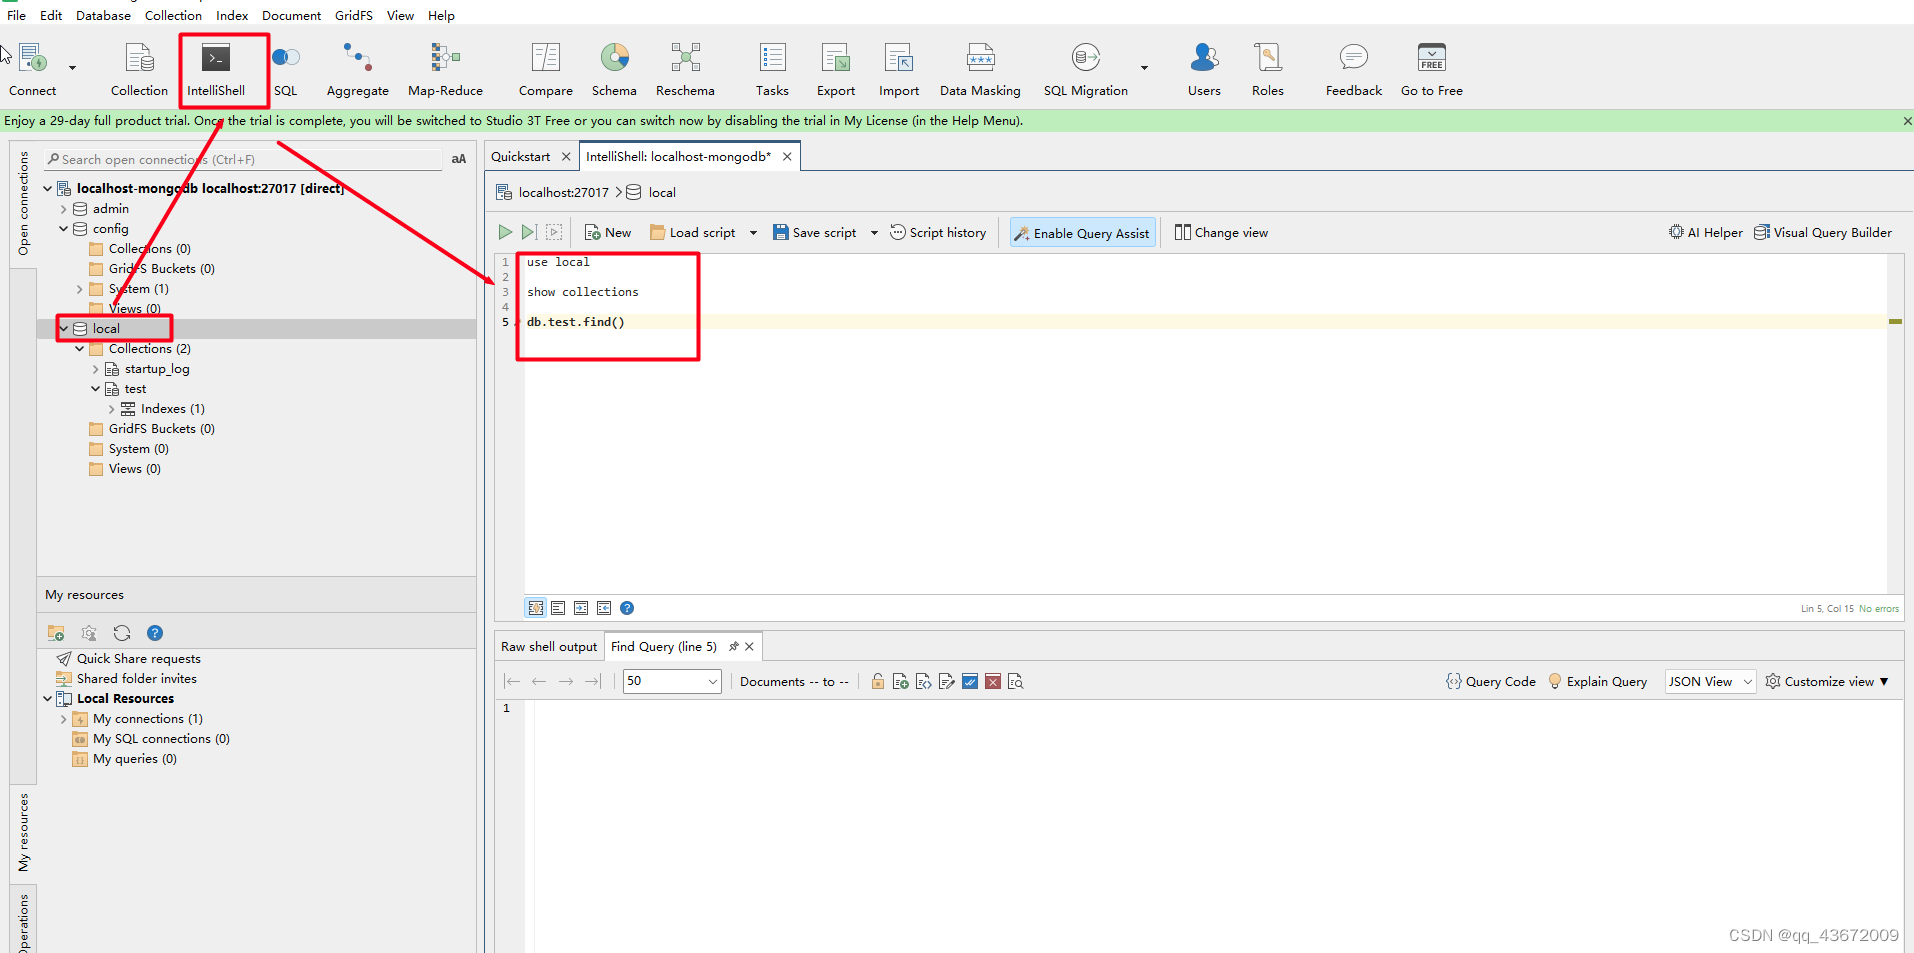Open Load script dropdown arrow
1914x953 pixels.
pos(753,233)
